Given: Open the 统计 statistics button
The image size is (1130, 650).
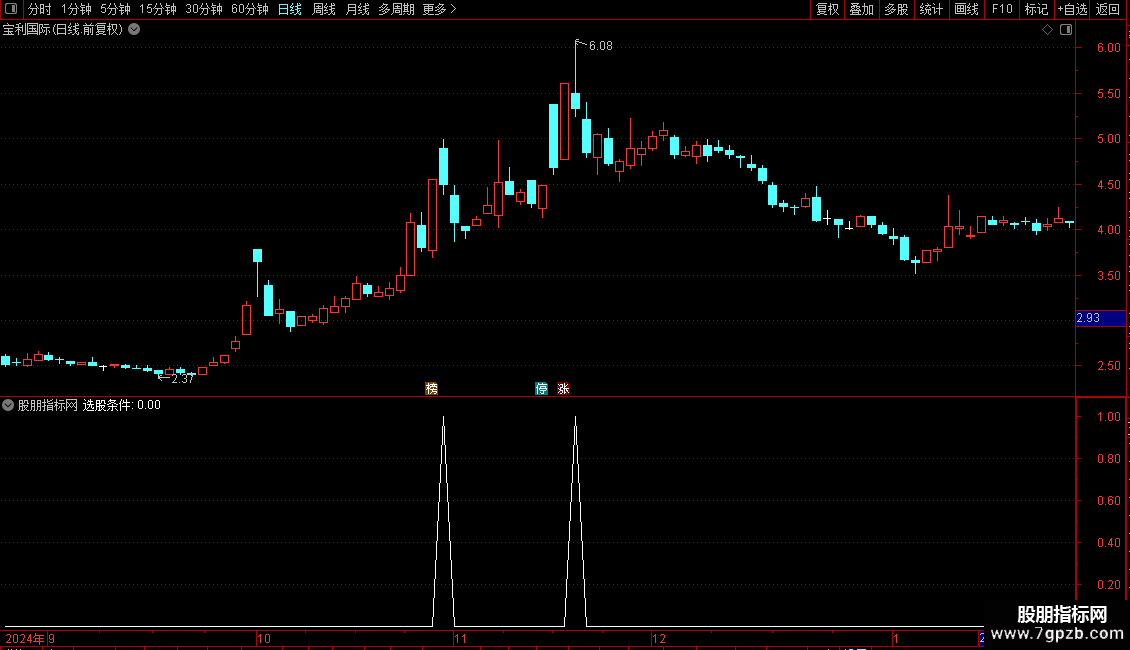Looking at the screenshot, I should pyautogui.click(x=931, y=9).
